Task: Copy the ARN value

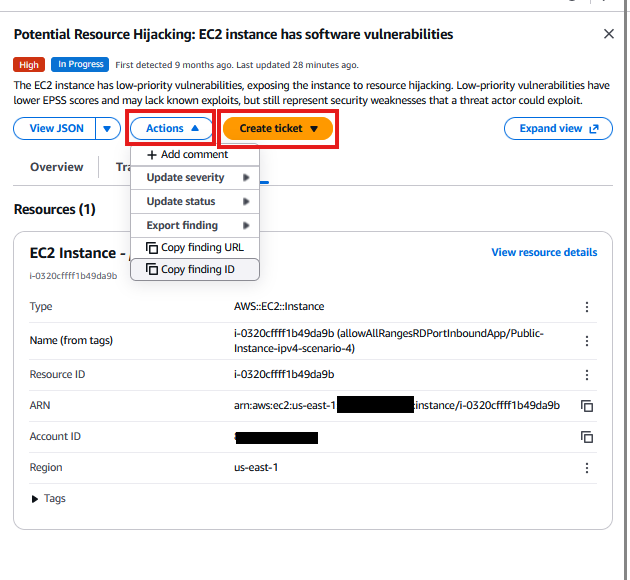Action: click(x=587, y=406)
